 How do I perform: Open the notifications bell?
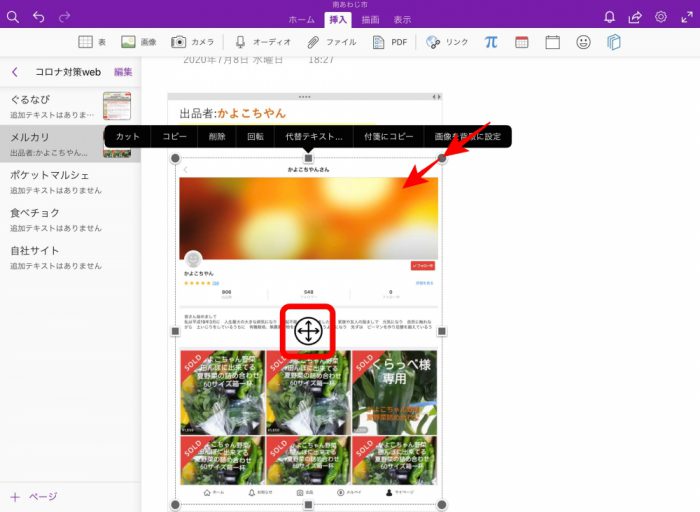tap(609, 17)
